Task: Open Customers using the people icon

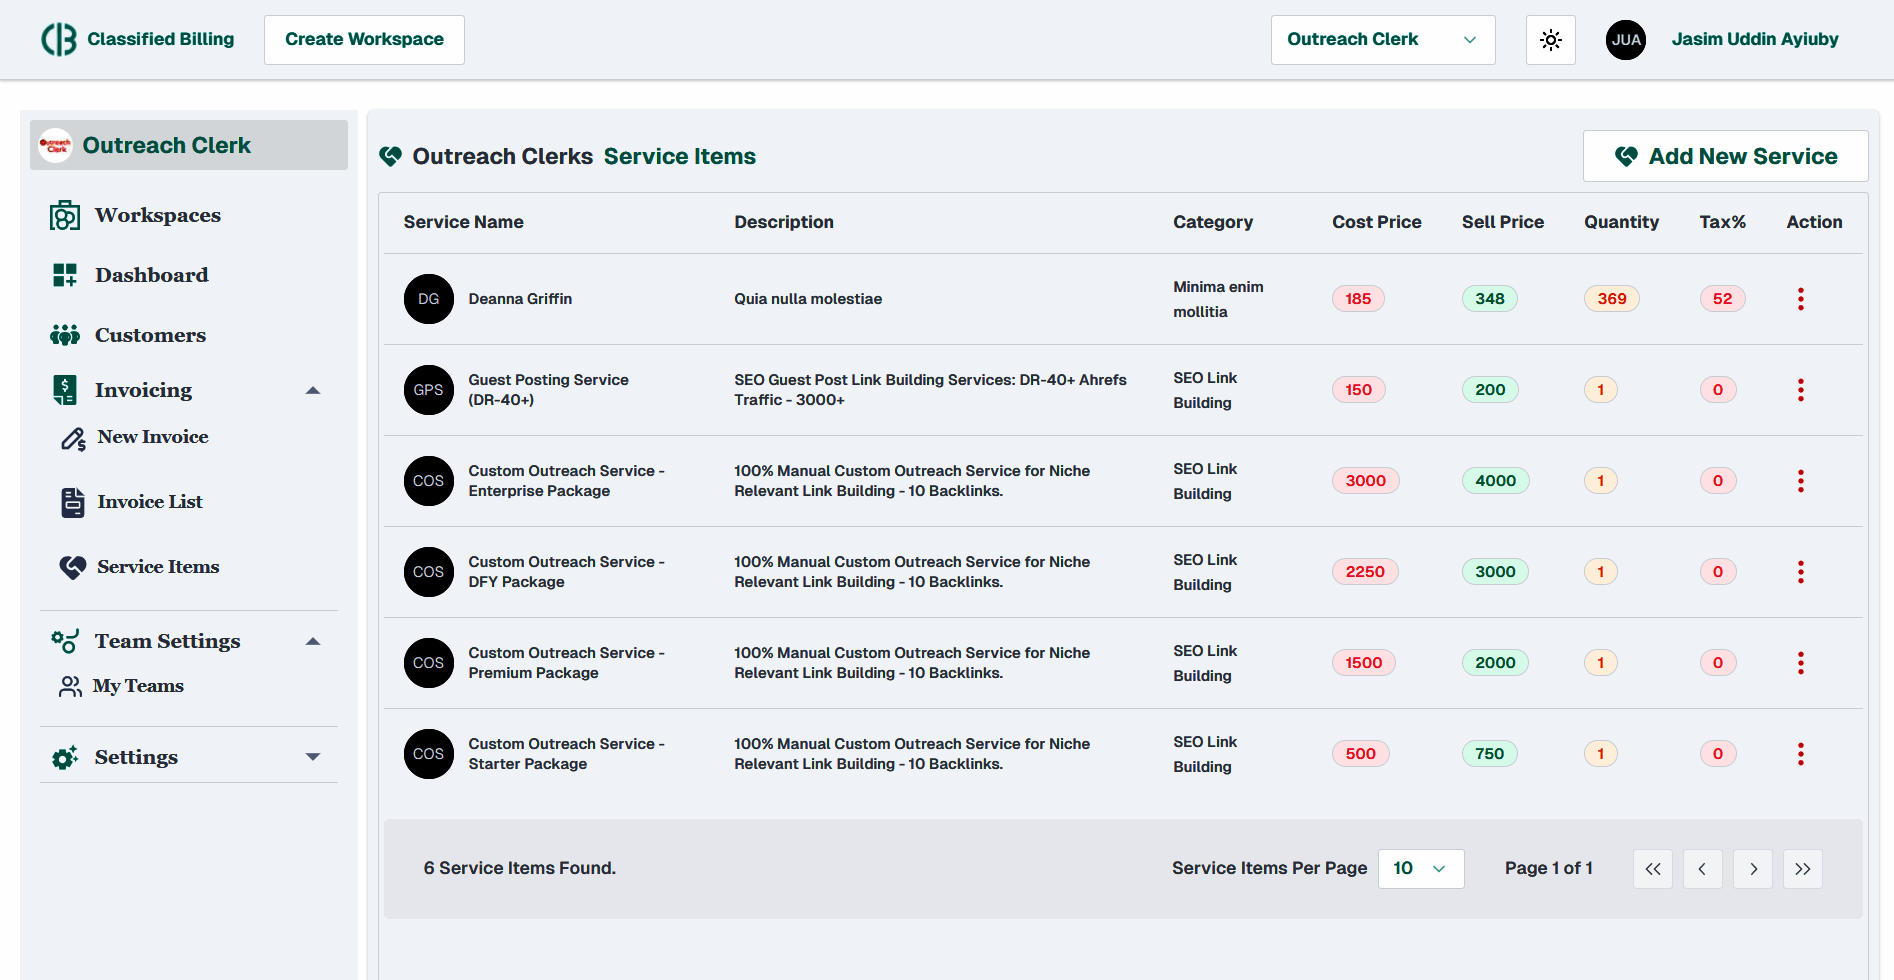Action: [65, 336]
